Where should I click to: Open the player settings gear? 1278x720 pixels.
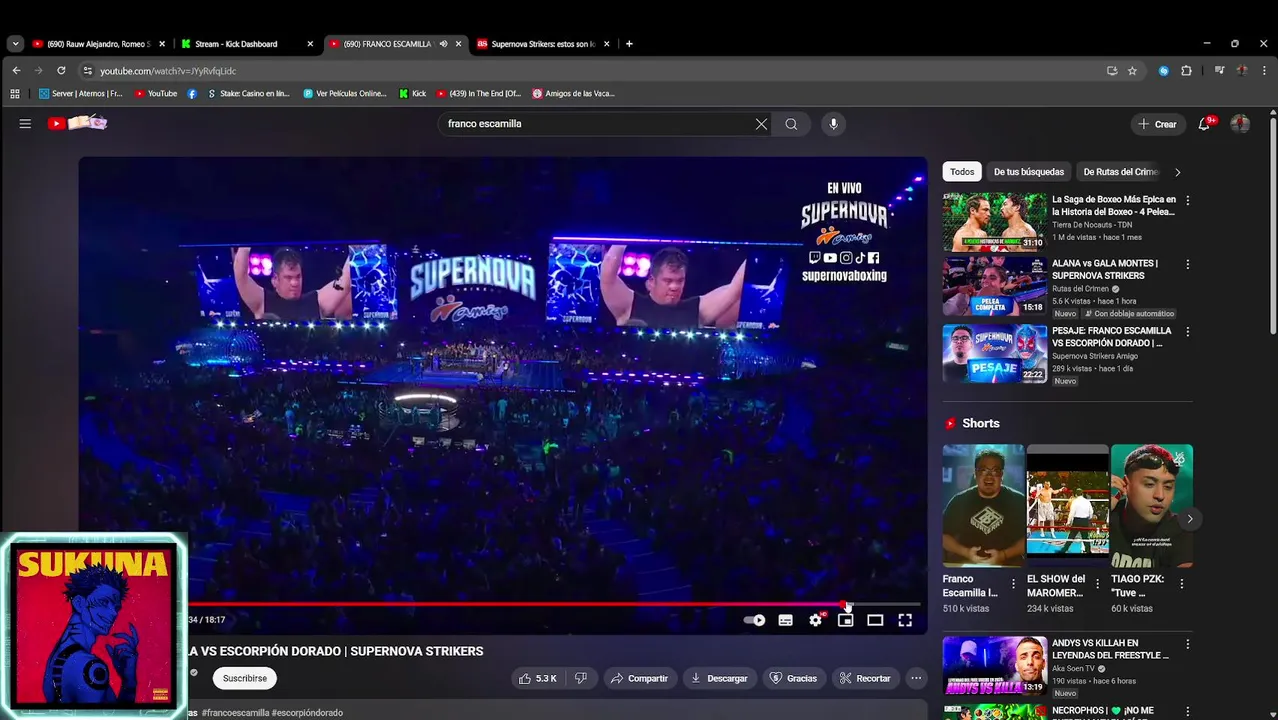(816, 620)
